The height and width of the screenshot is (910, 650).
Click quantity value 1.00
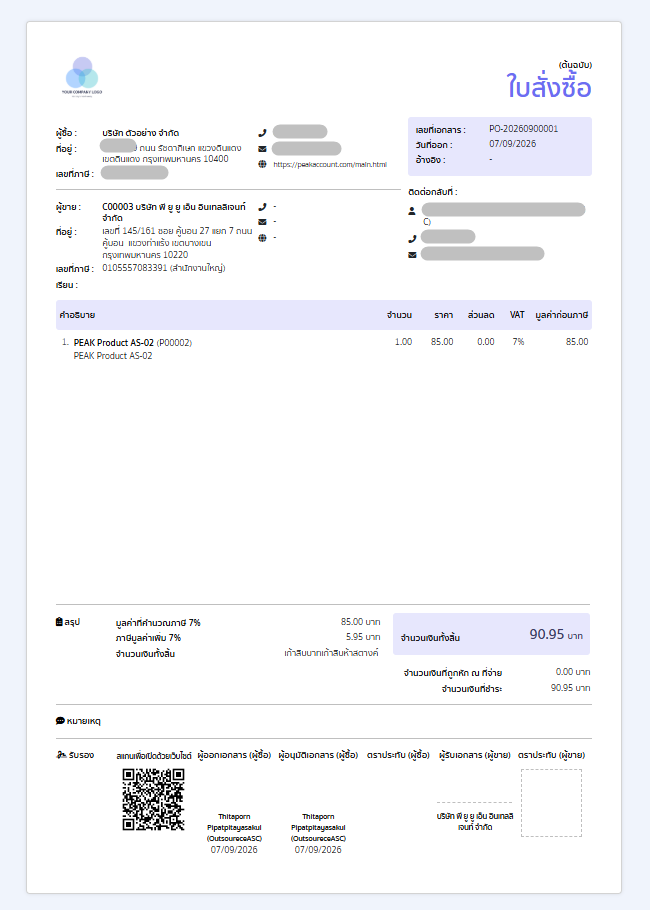pos(403,342)
